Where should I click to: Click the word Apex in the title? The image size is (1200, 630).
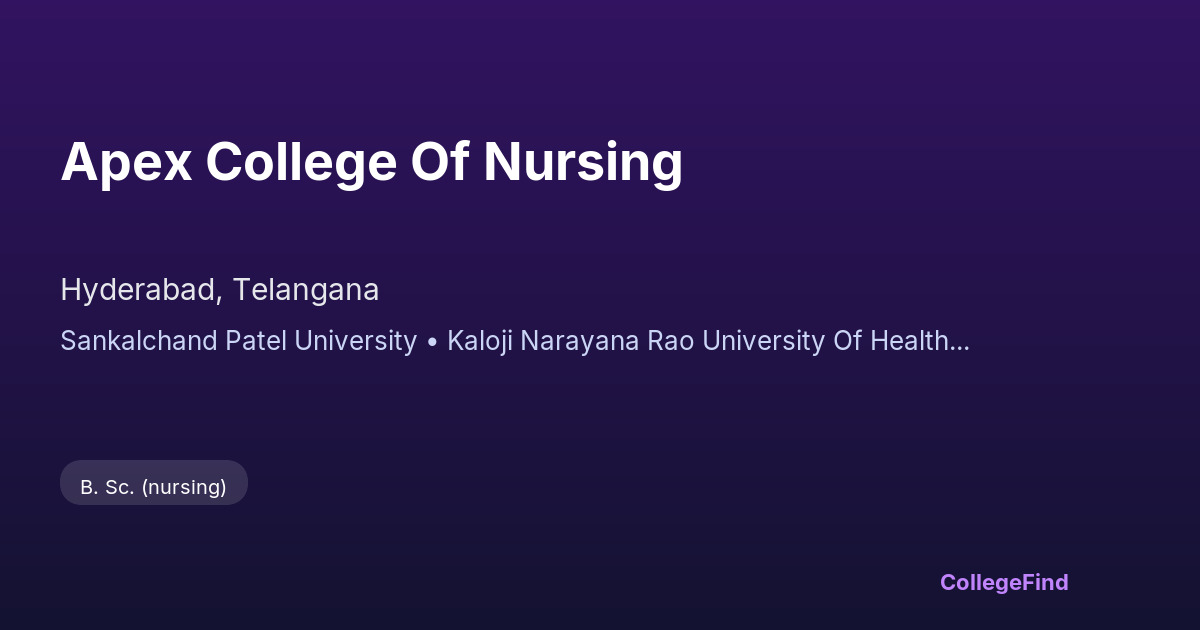[126, 161]
